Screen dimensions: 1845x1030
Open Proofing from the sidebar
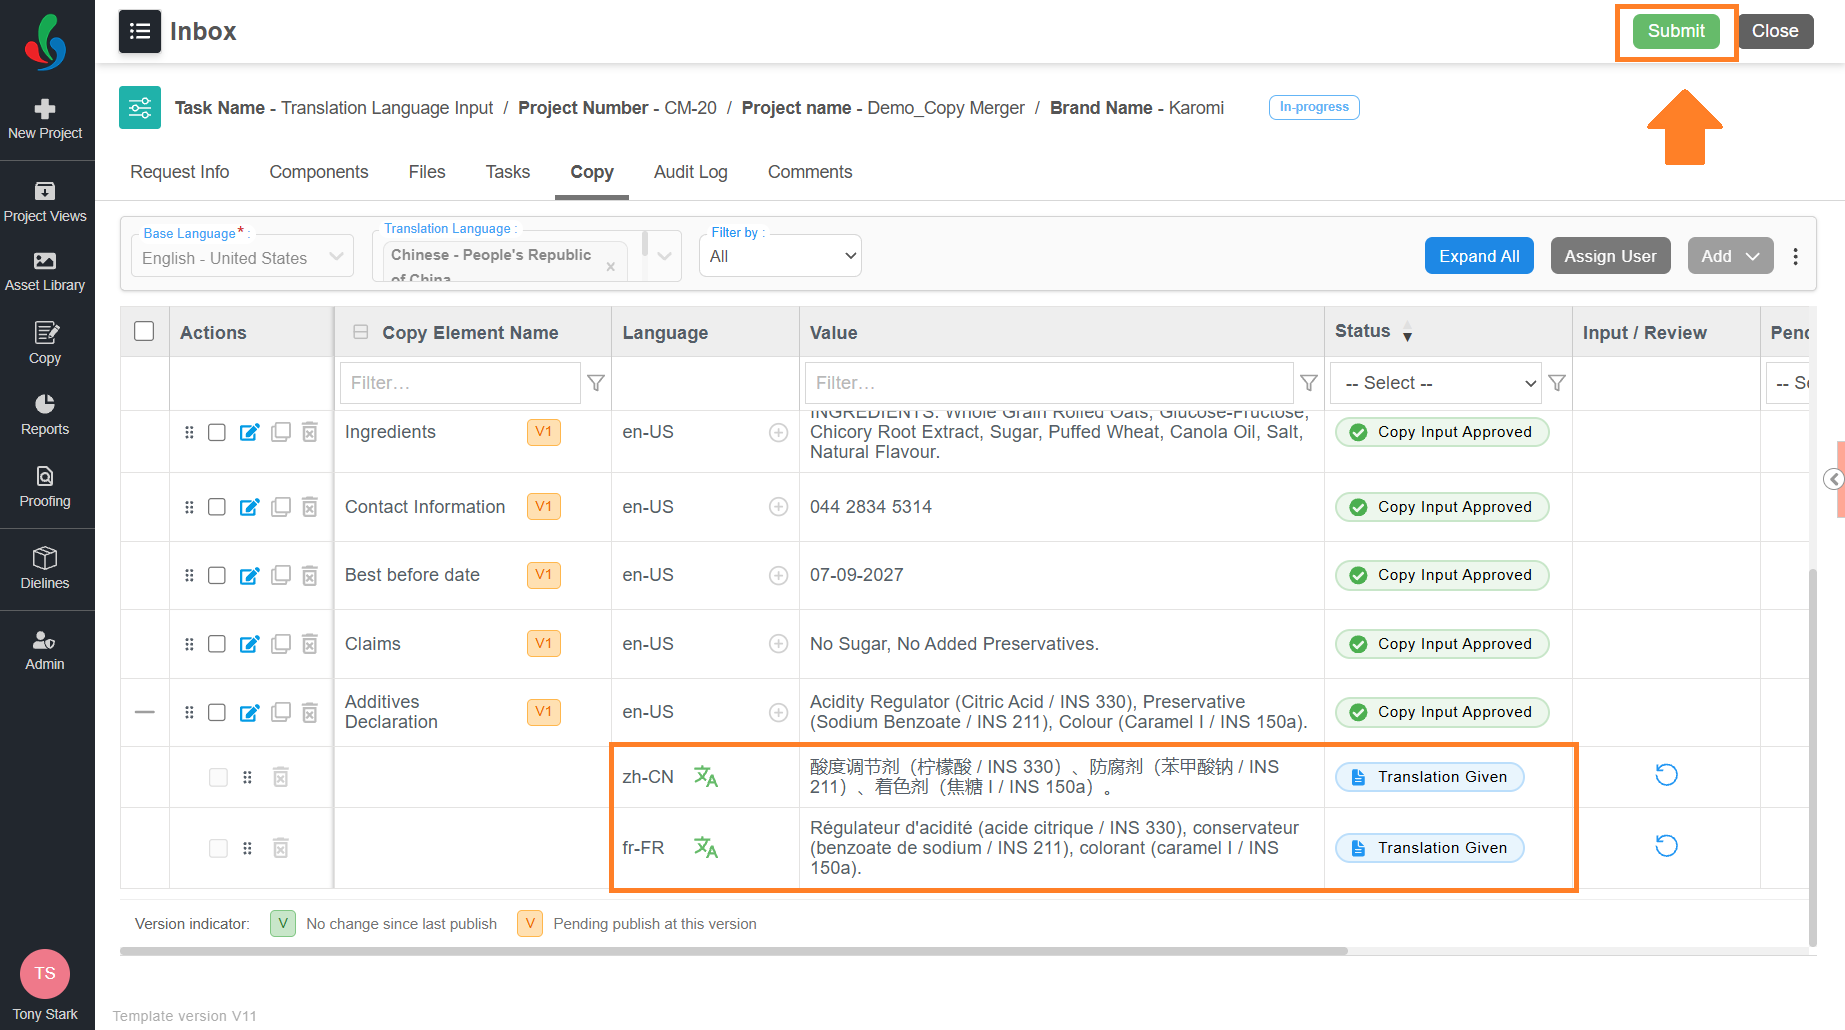click(45, 487)
